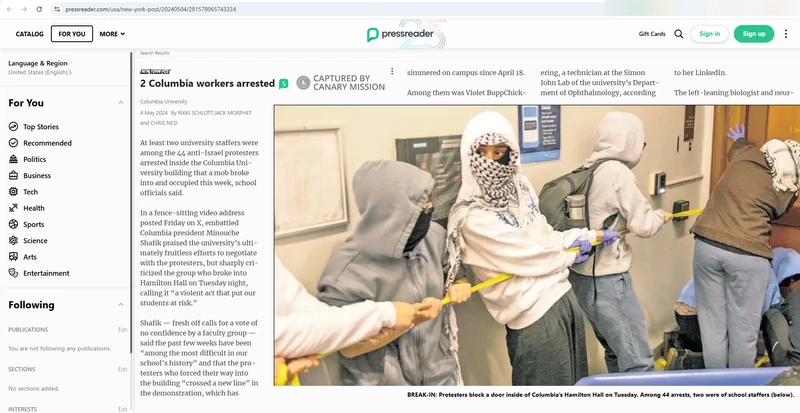Click the Arts icon
Image resolution: width=800 pixels, height=413 pixels.
[13, 257]
